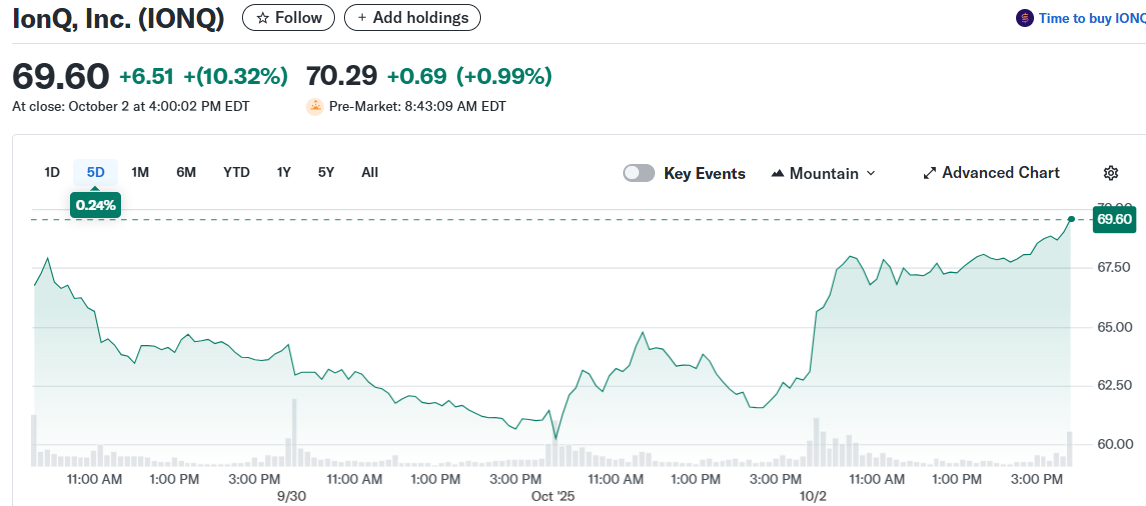This screenshot has width=1146, height=506.
Task: Click the Mountain chart type icon
Action: pos(778,174)
